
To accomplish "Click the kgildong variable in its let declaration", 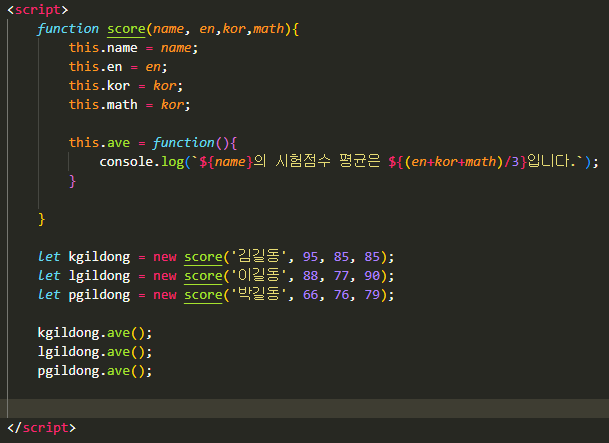I will pos(99,257).
